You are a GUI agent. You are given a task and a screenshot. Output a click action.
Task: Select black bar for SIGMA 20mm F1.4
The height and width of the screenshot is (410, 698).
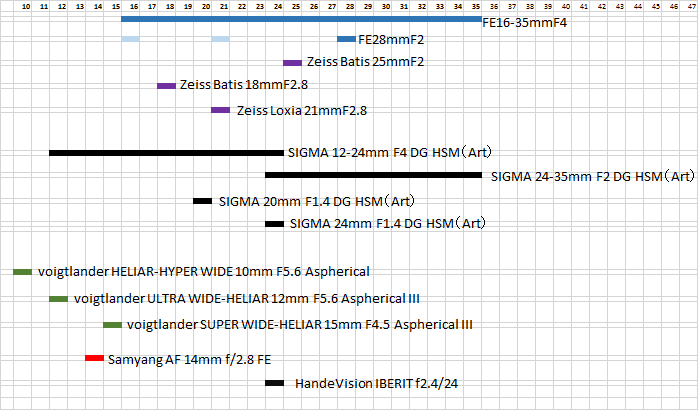click(203, 201)
